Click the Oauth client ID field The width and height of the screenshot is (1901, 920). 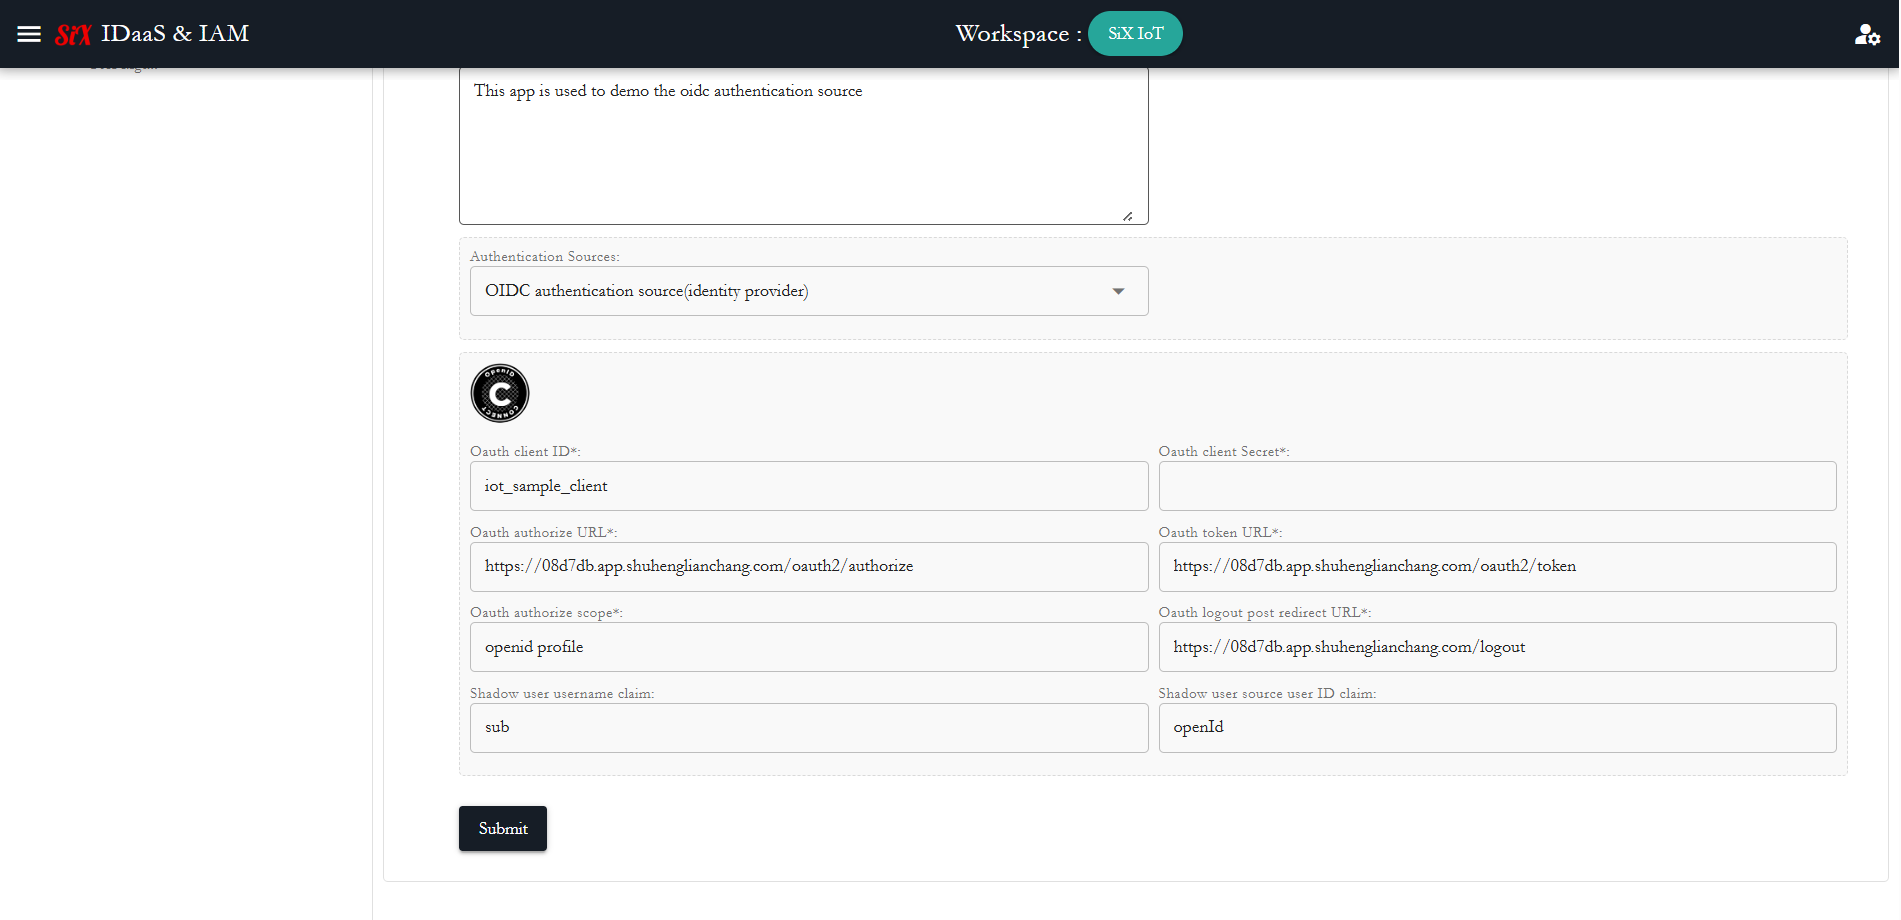[x=809, y=486]
